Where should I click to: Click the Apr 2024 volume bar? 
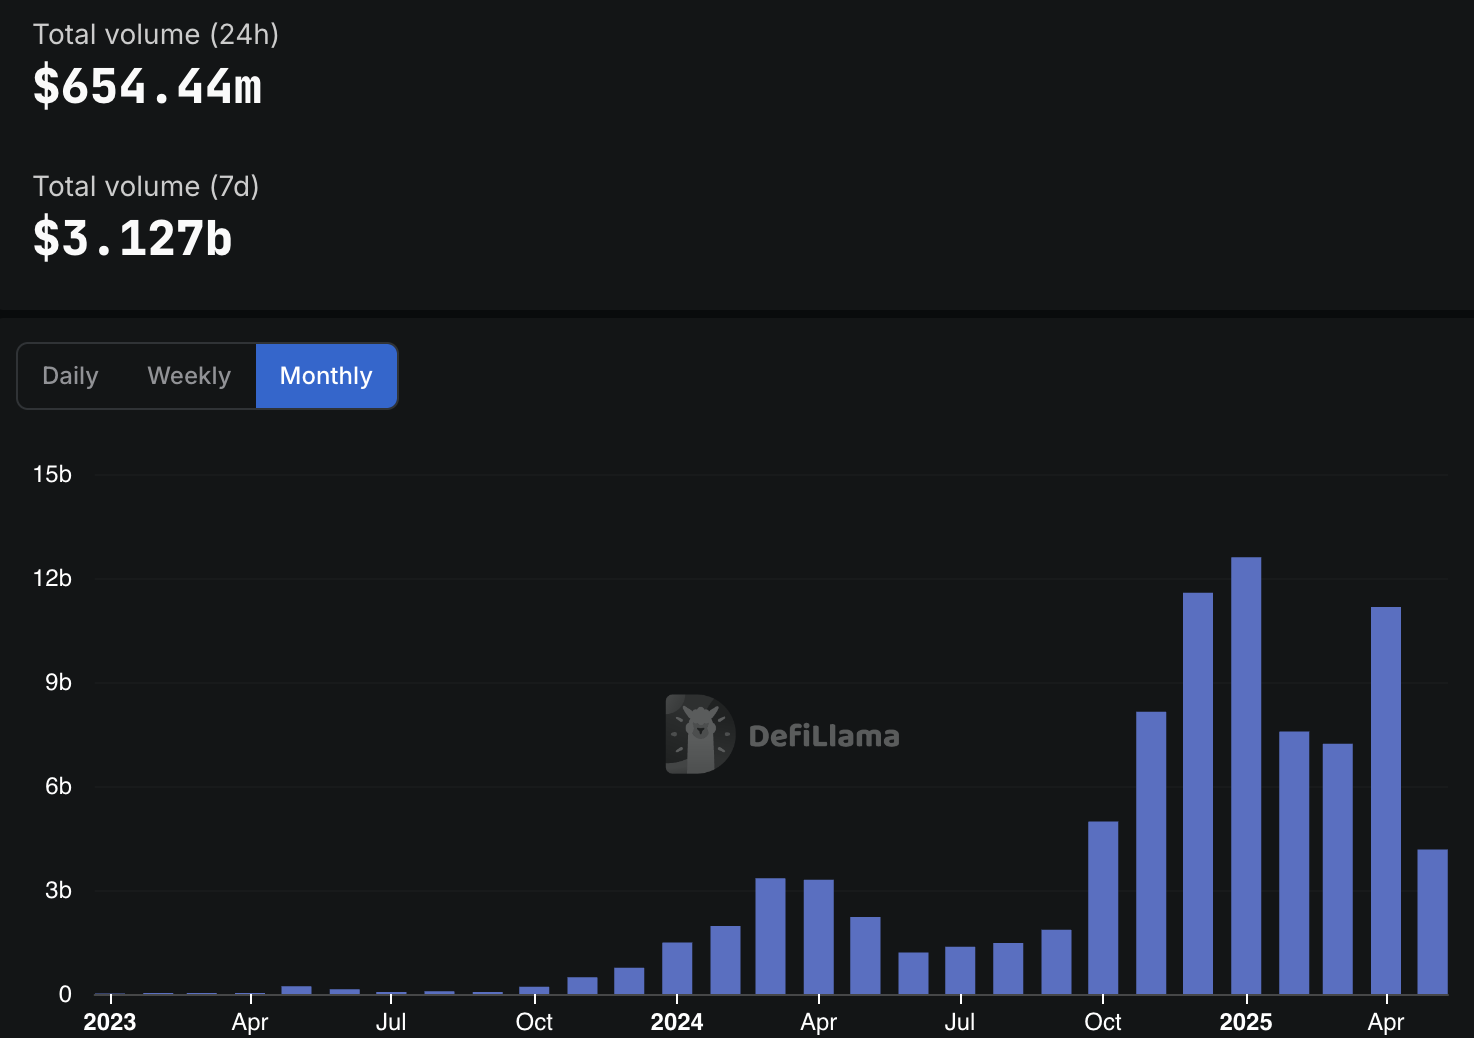[x=818, y=937]
